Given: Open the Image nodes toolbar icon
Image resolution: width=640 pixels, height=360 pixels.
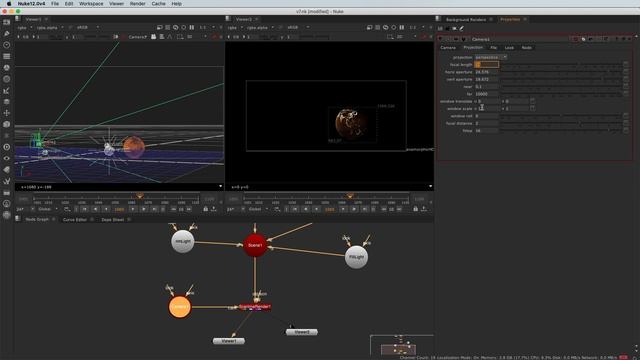Looking at the screenshot, I should tap(7, 22).
